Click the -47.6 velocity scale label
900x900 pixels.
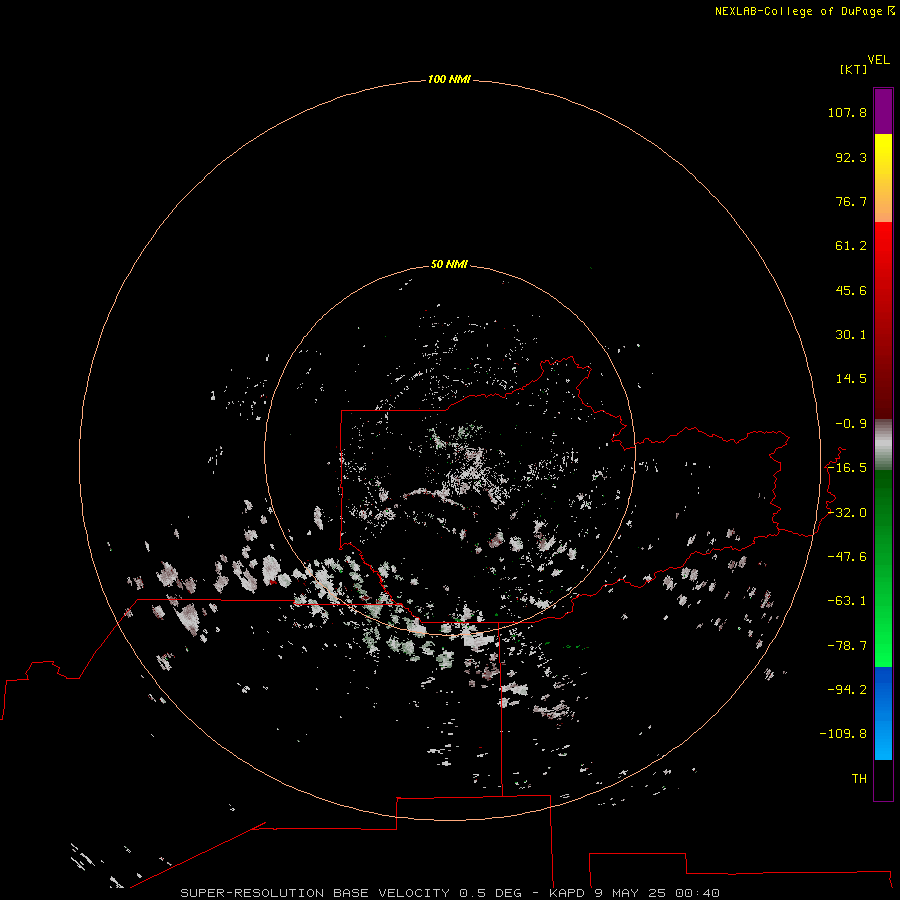847,557
